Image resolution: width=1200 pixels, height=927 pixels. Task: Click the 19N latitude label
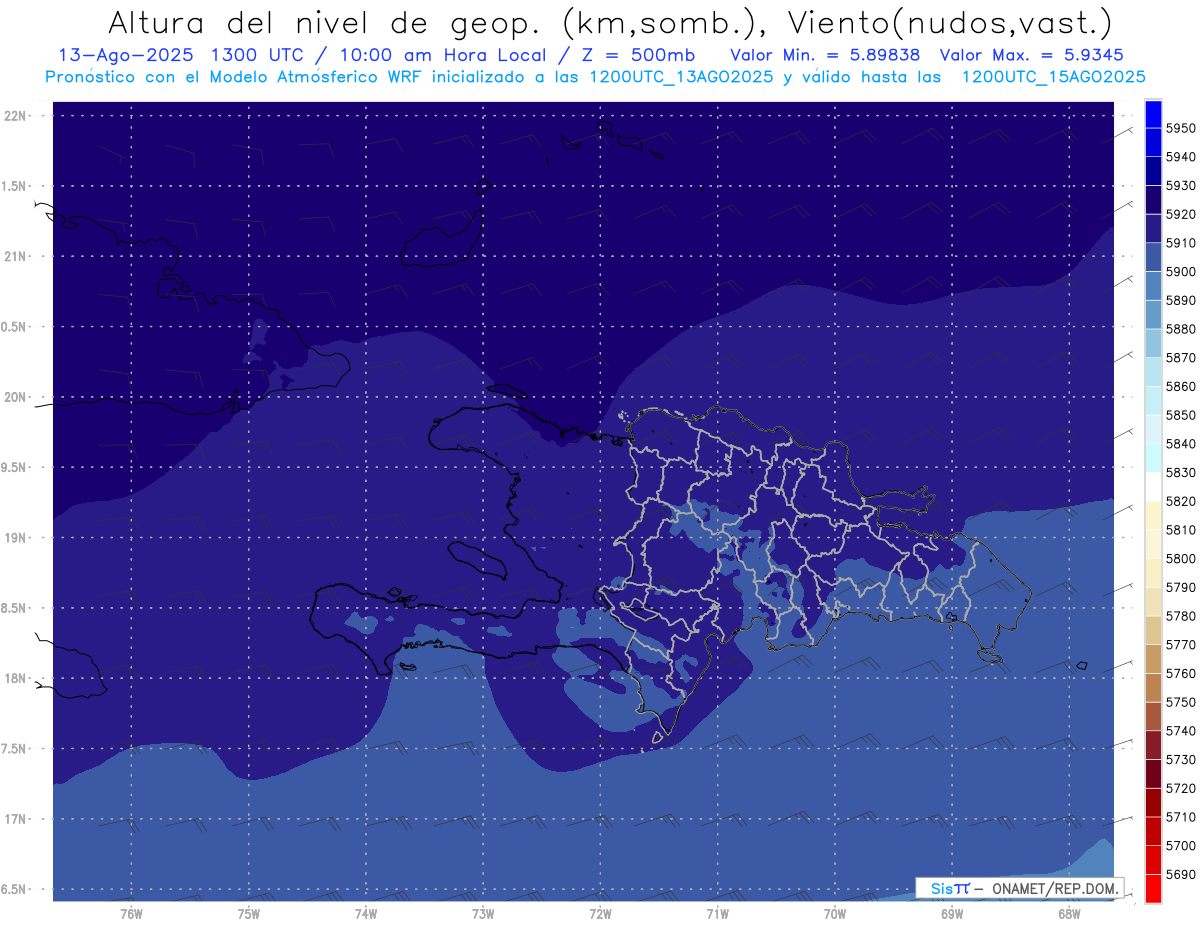[15, 538]
